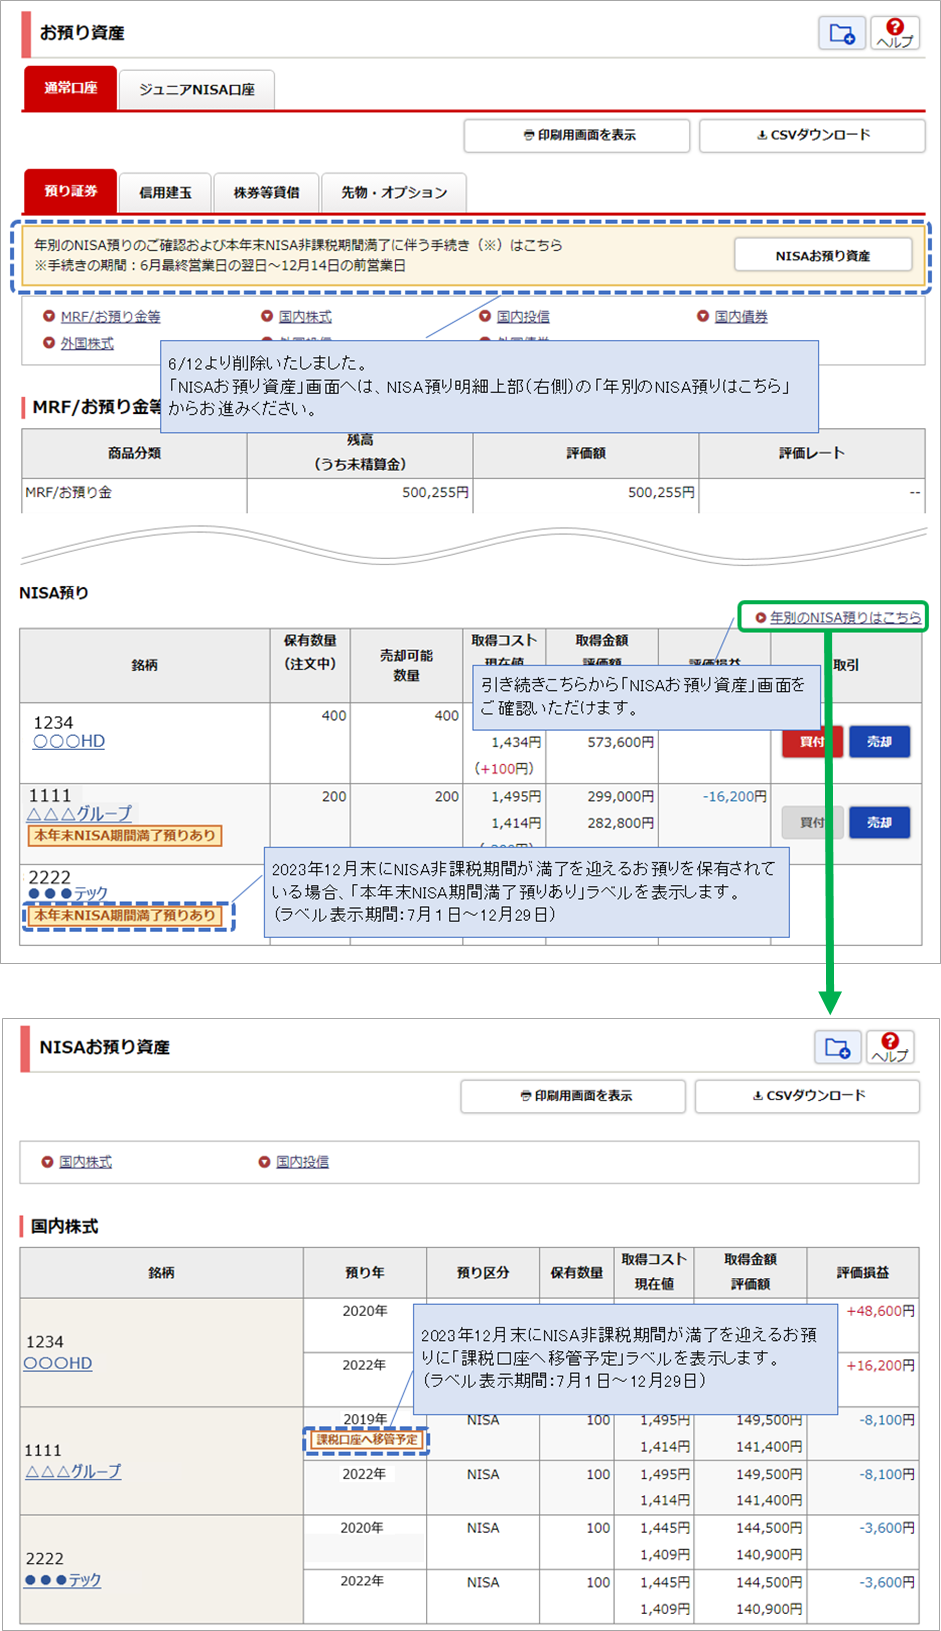Viewport: 941px width, 1631px height.
Task: Open △△△グループ link in NISA預り table
Action: pos(79,813)
